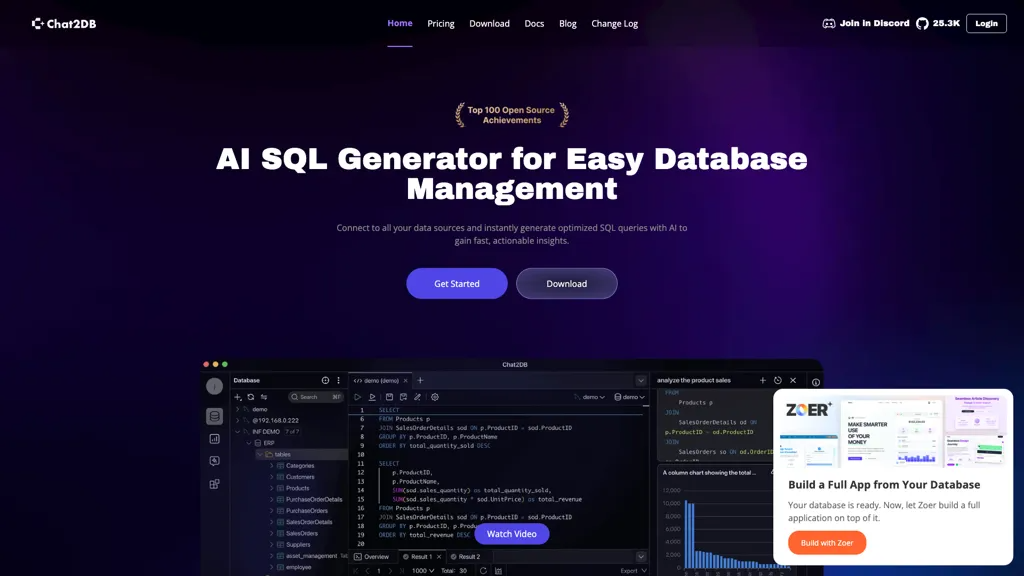Click the Run query play icon
This screenshot has width=1024, height=576.
(x=357, y=397)
